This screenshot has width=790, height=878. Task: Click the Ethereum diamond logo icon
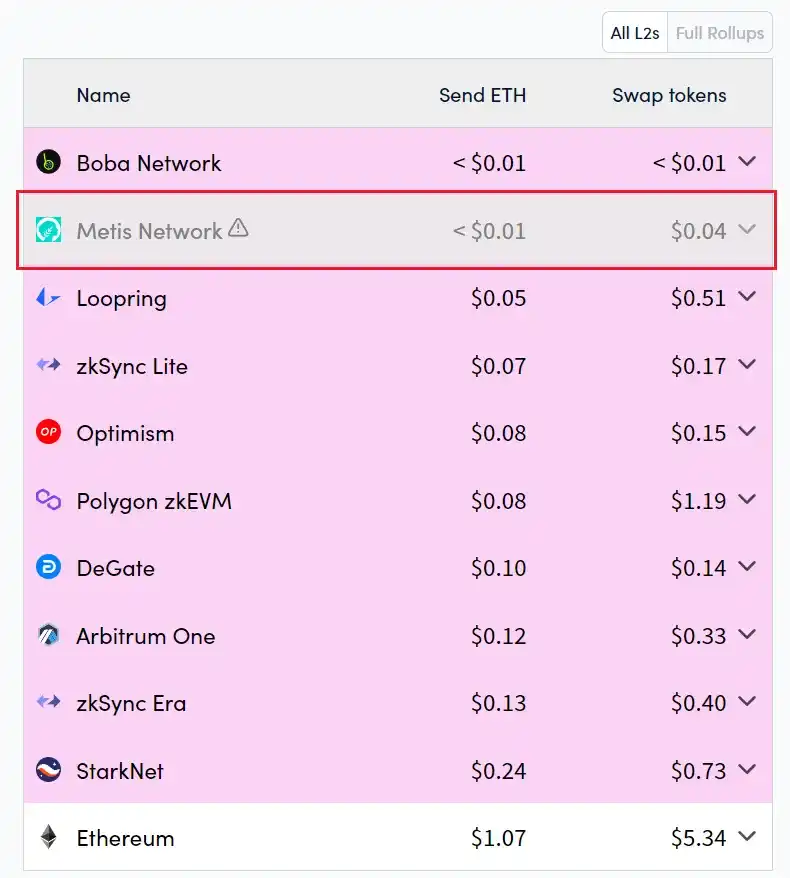click(x=48, y=838)
